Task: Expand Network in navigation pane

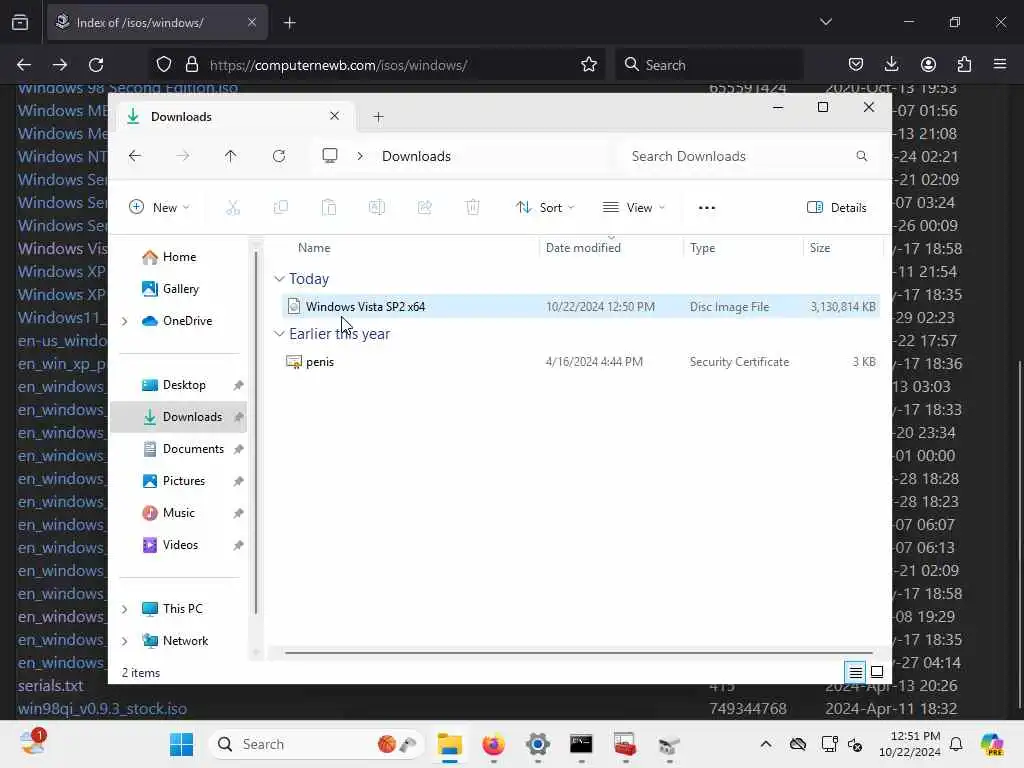Action: pos(125,641)
